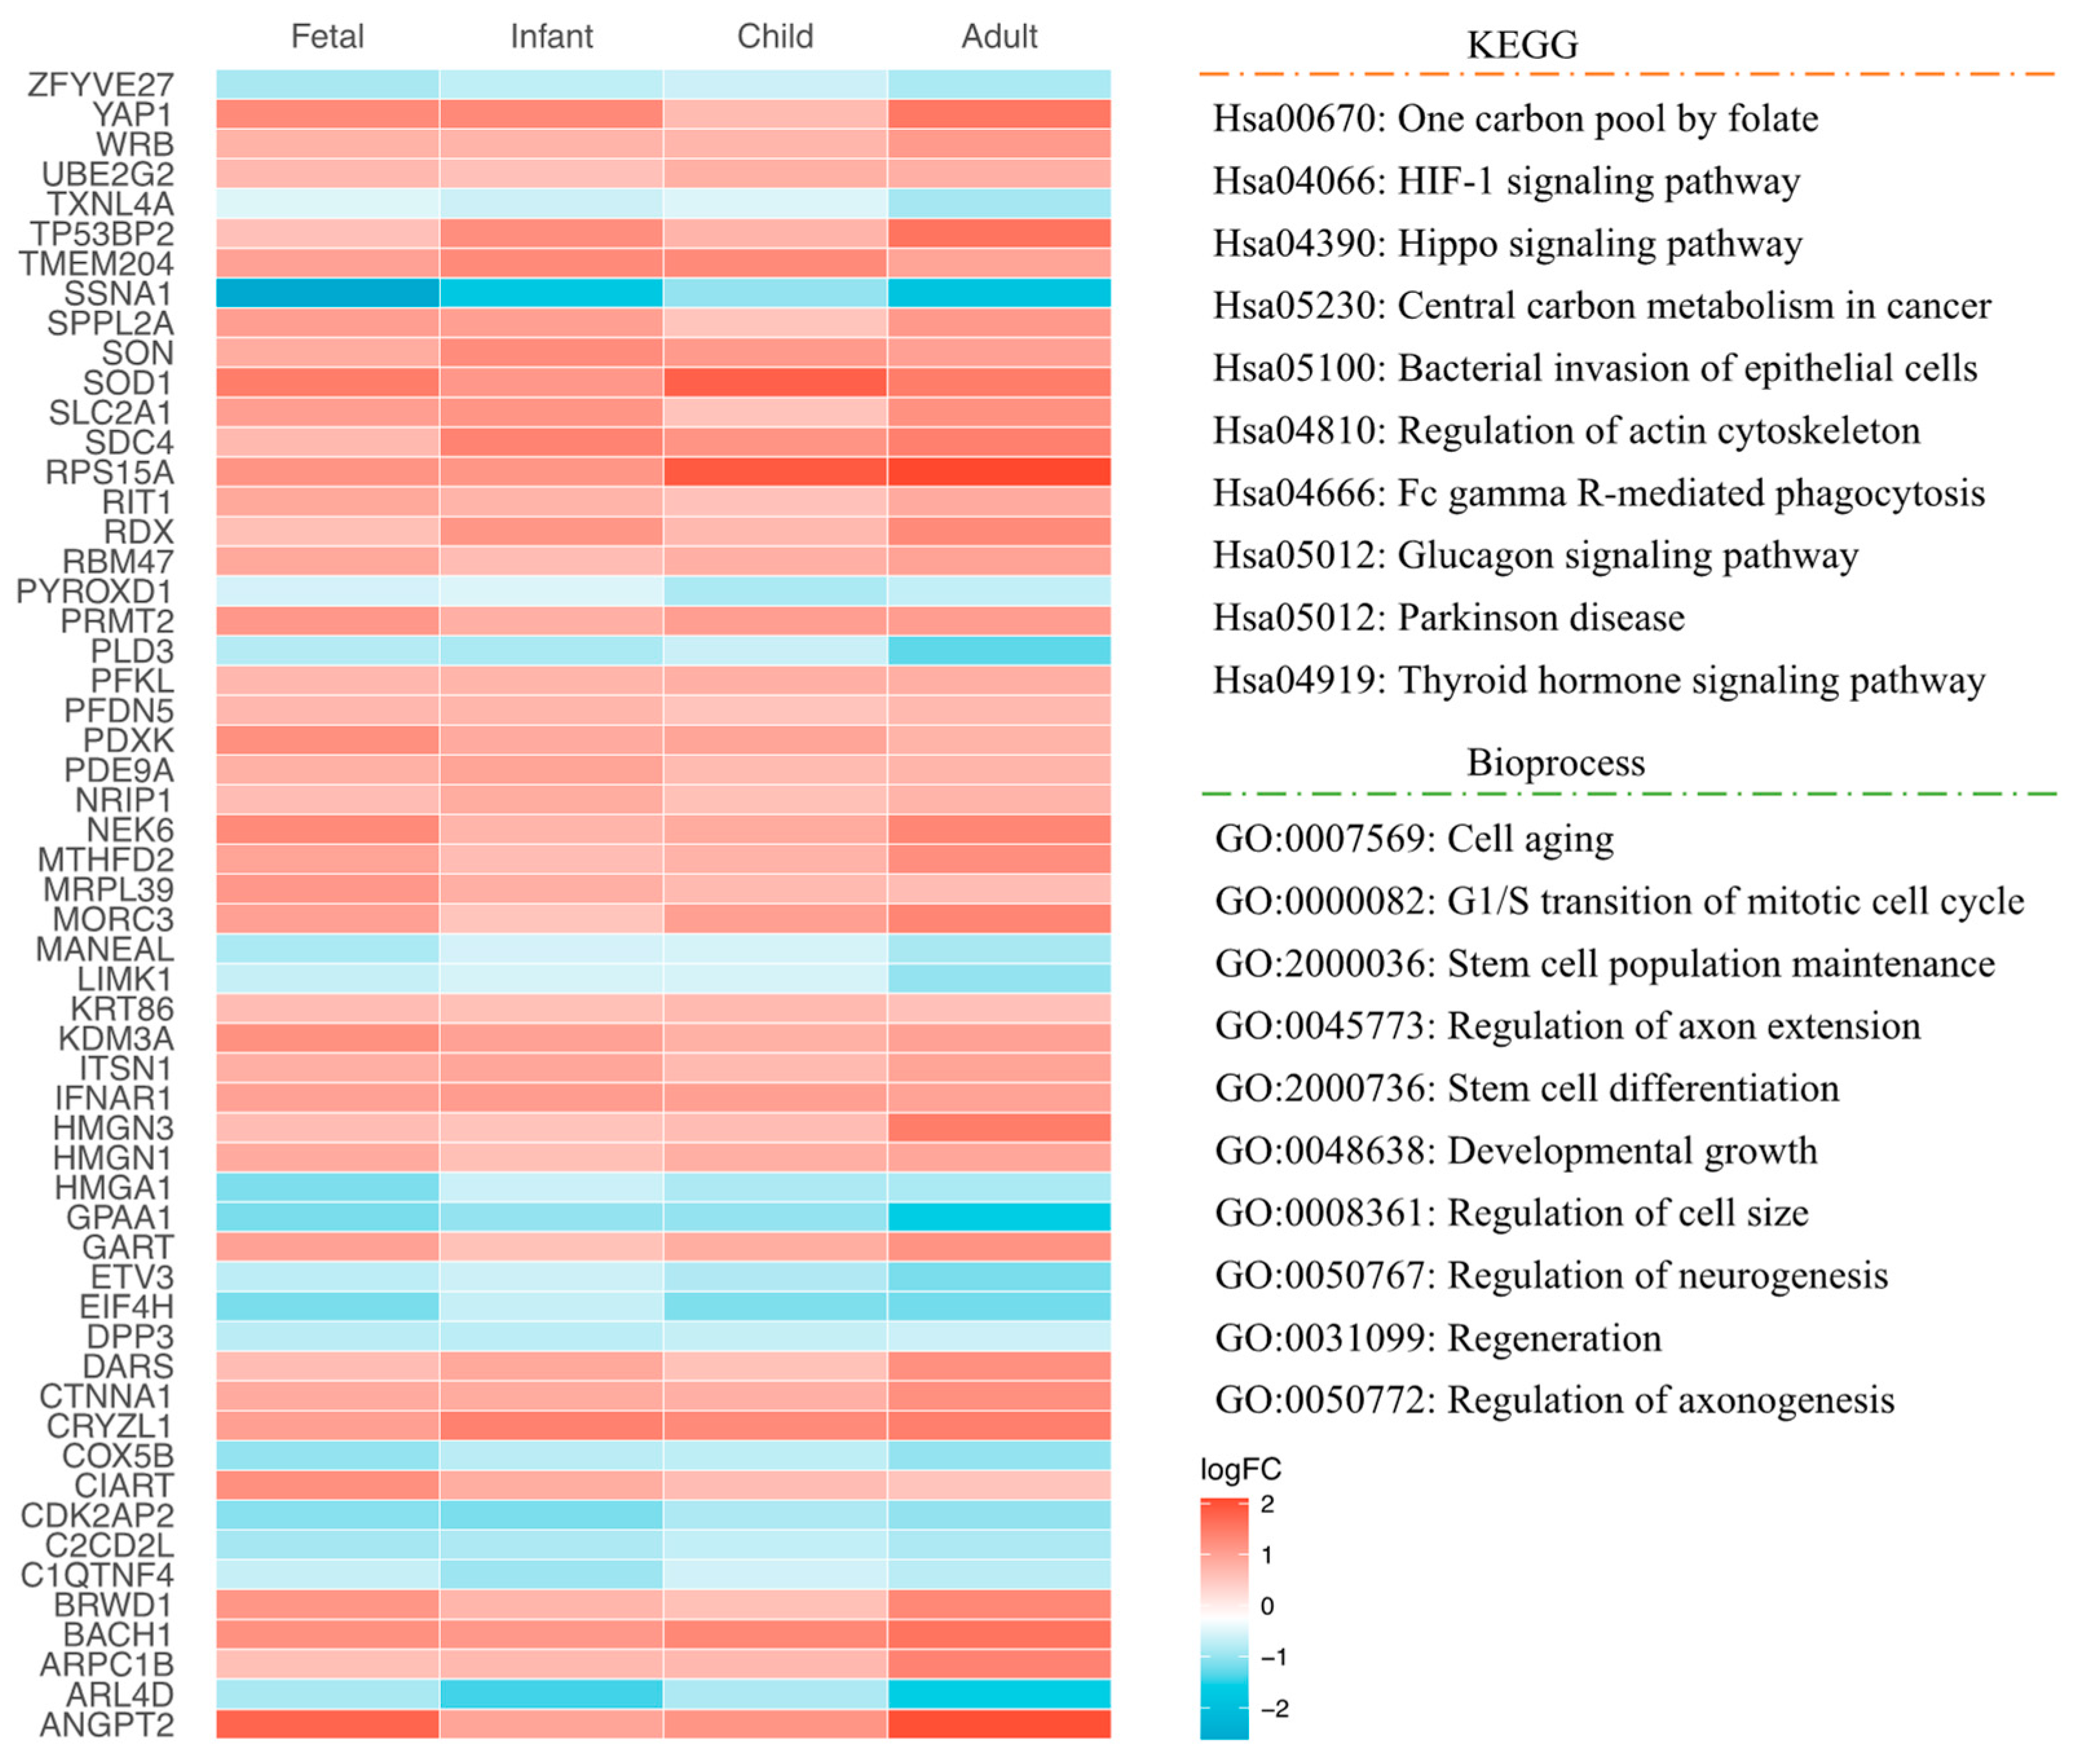2074x1764 pixels.
Task: Select the ANGPT2 gene row label
Action: [x=107, y=1725]
